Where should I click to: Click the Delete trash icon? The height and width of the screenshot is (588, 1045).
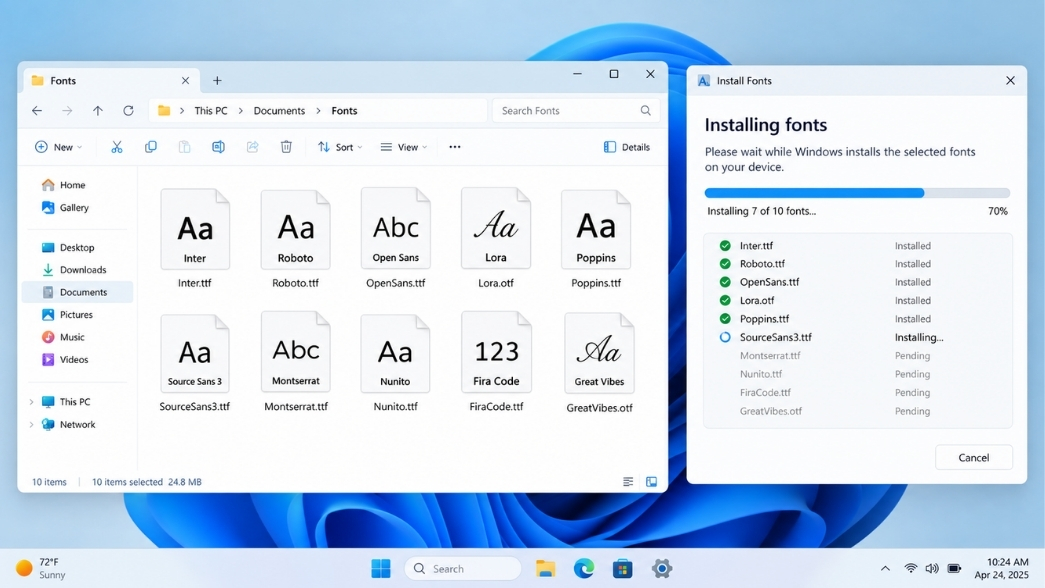click(x=286, y=147)
